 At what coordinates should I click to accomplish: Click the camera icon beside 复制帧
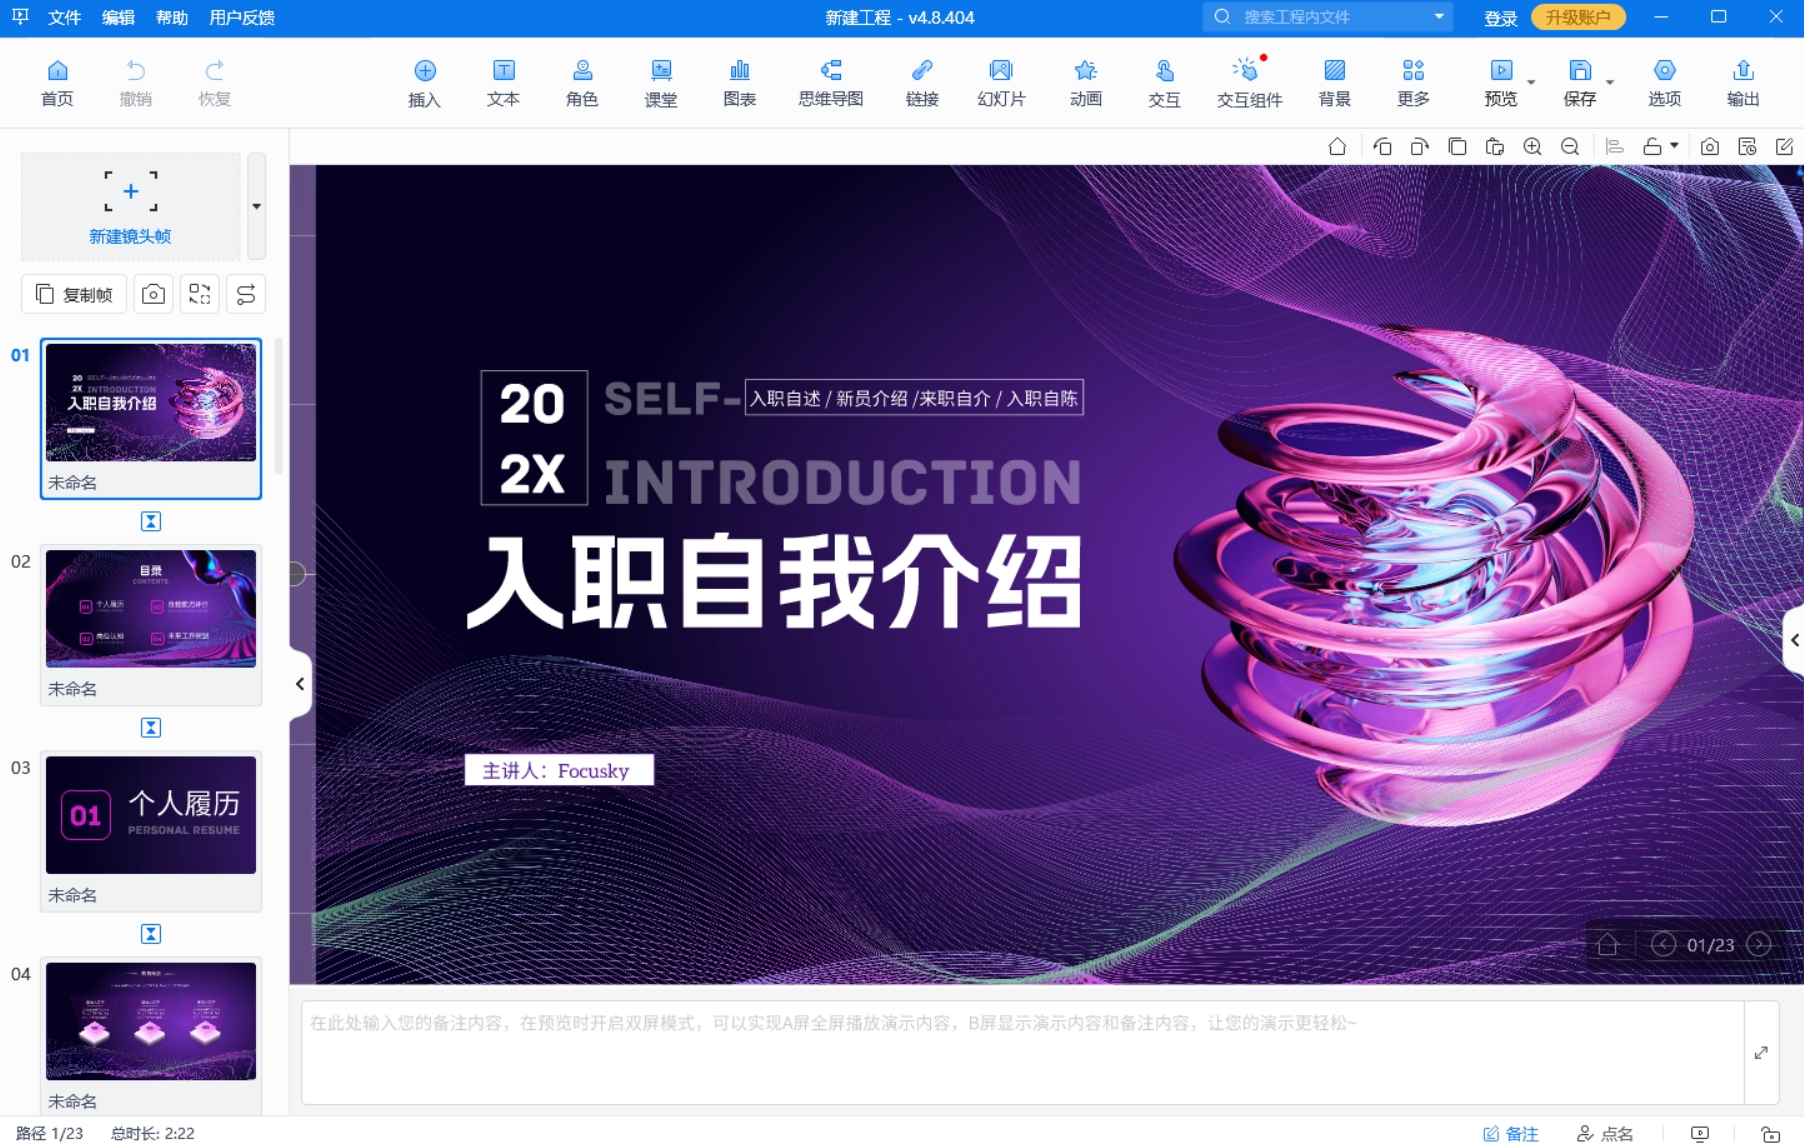coord(153,294)
